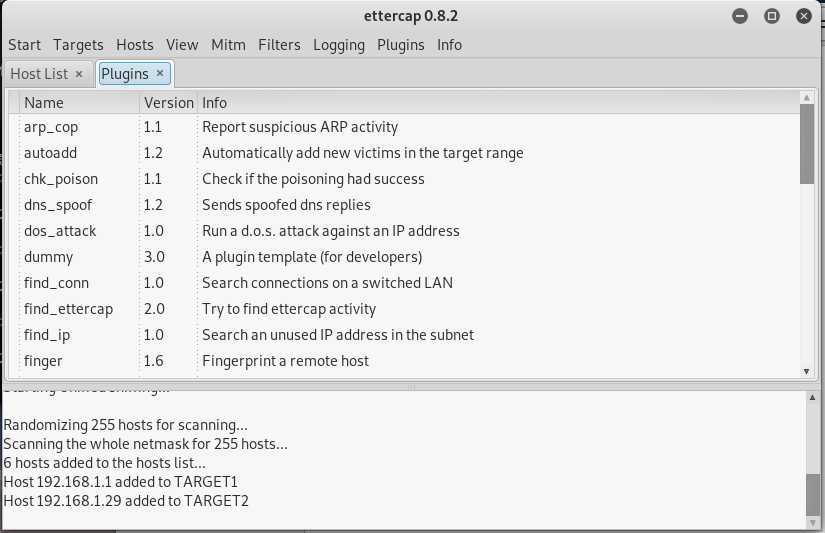Expand the Filters menu

[x=279, y=45]
